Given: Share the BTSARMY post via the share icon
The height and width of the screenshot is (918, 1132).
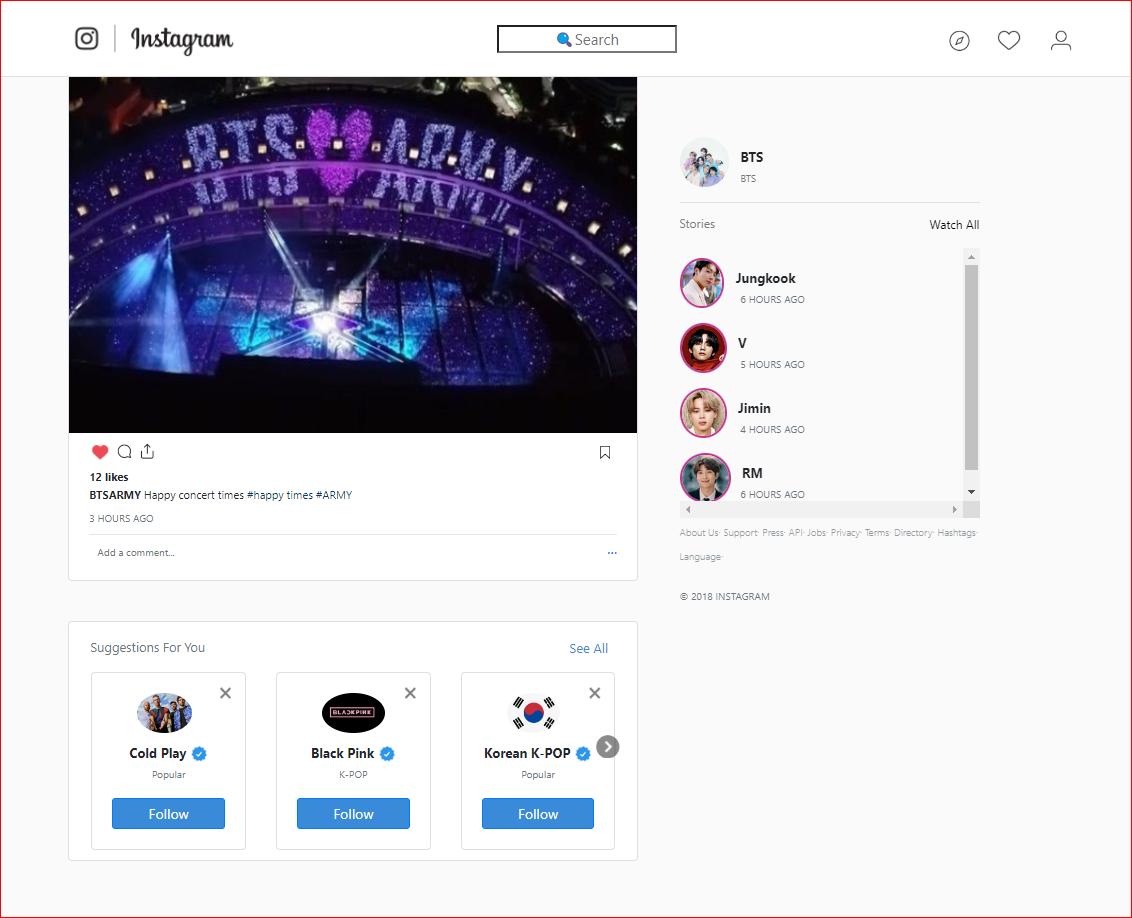Looking at the screenshot, I should (147, 451).
